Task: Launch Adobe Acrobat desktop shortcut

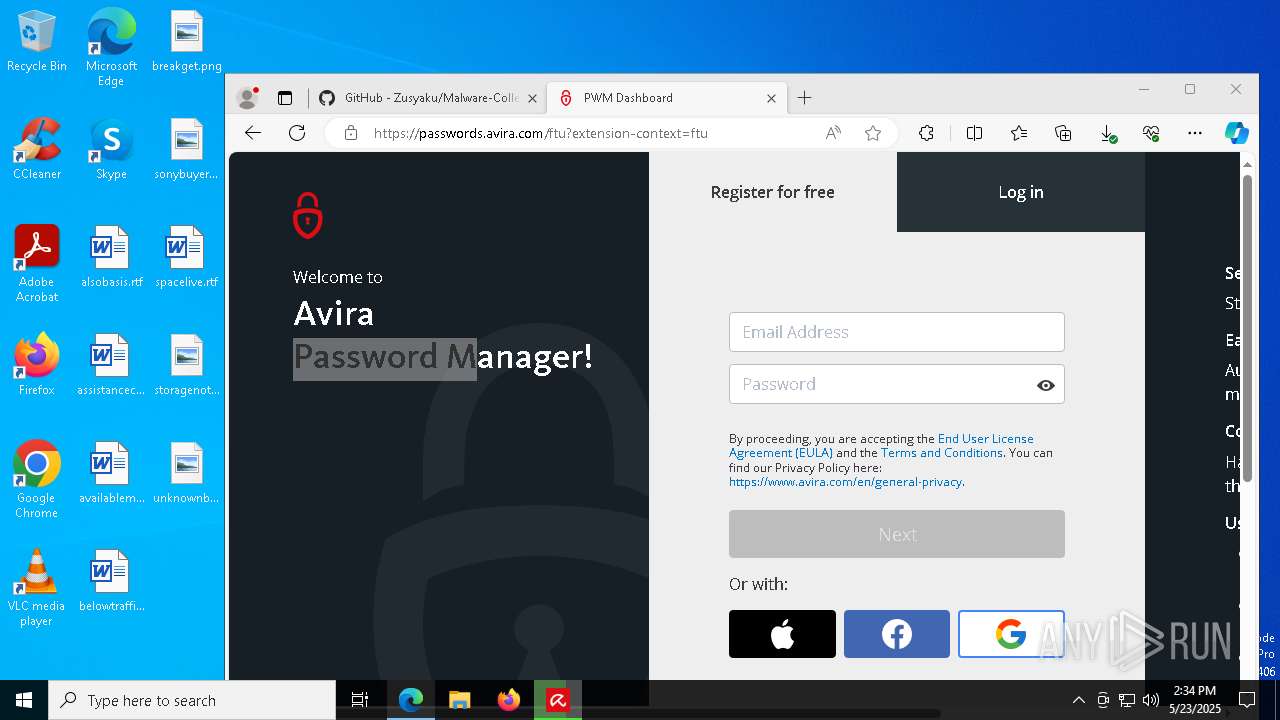Action: point(37,264)
